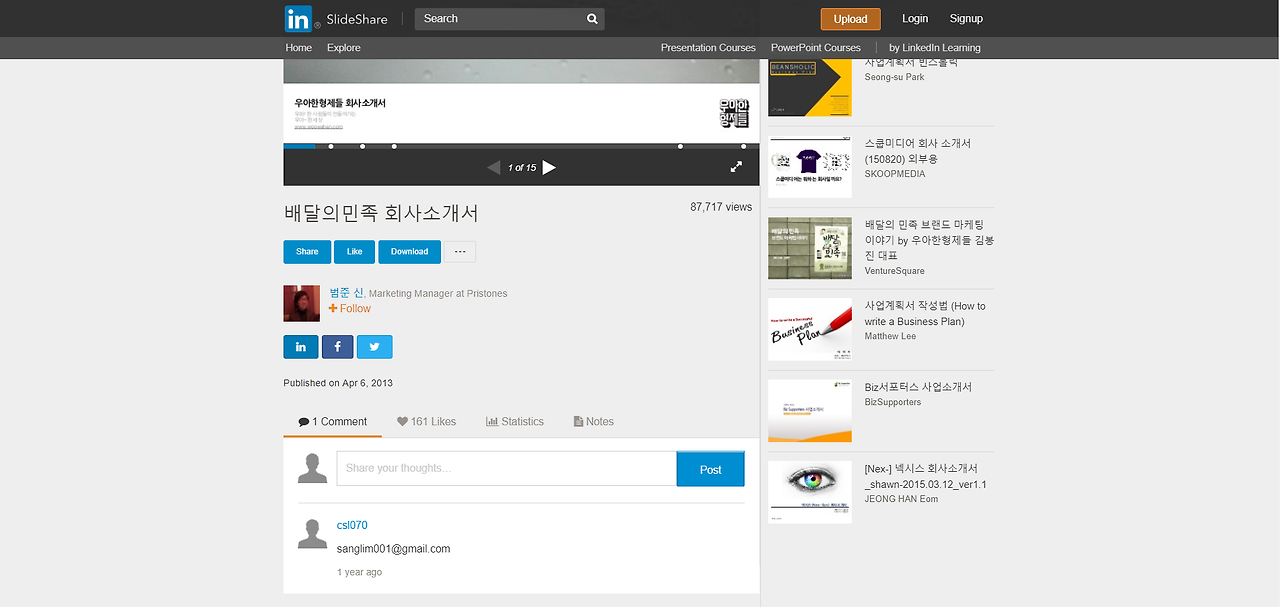Viewport: 1280px width, 607px height.
Task: Click the search magnifier icon
Action: [x=592, y=19]
